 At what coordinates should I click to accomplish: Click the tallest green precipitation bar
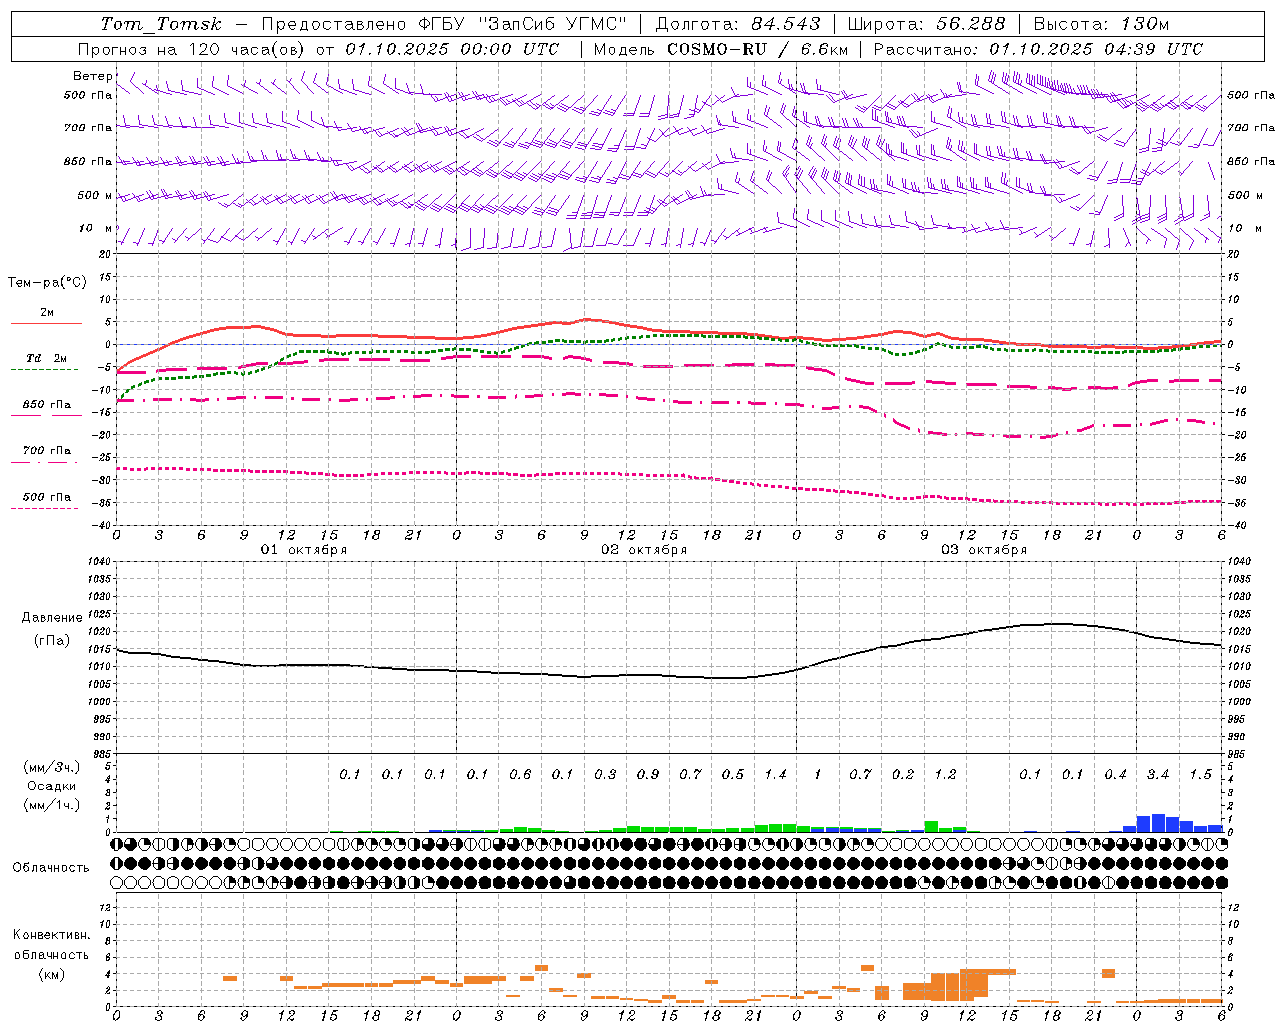pyautogui.click(x=931, y=827)
